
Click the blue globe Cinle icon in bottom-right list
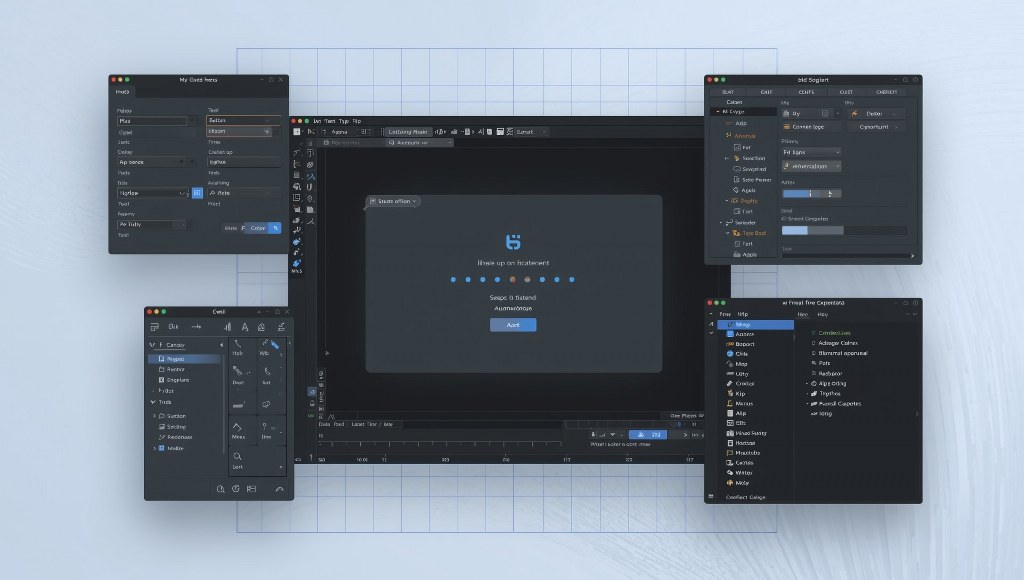tap(730, 353)
